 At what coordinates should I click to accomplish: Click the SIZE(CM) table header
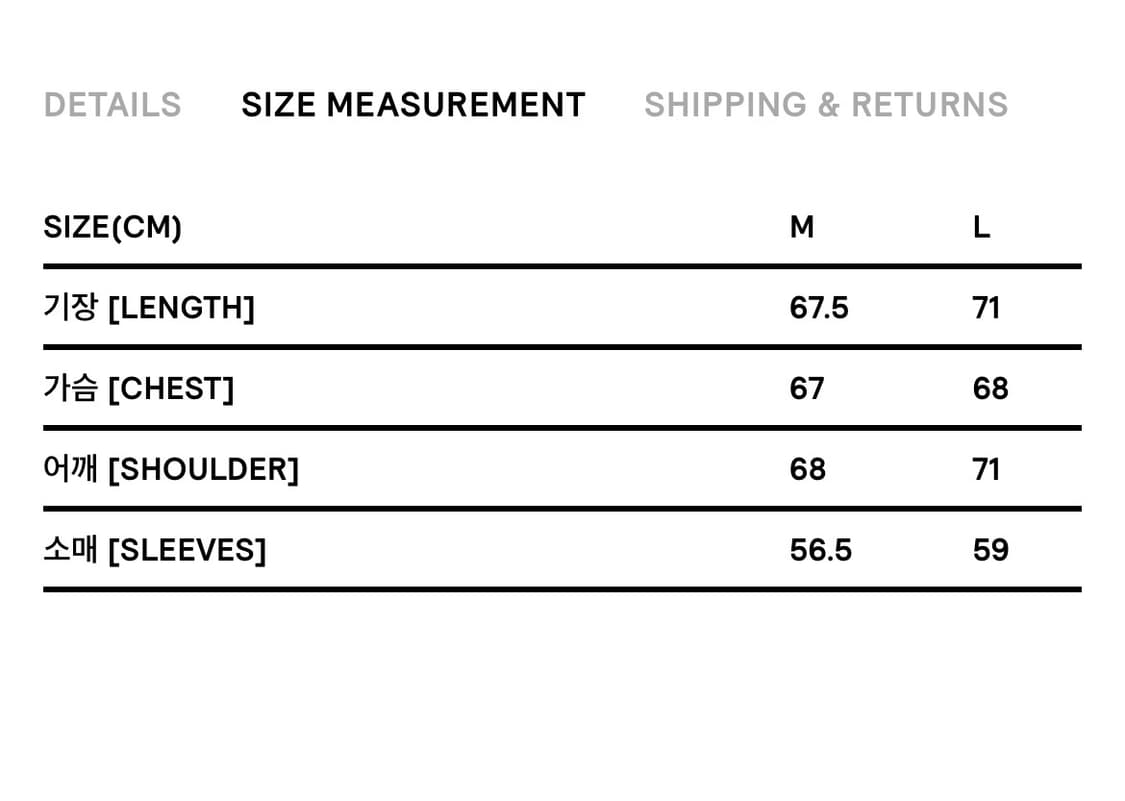[x=113, y=228]
